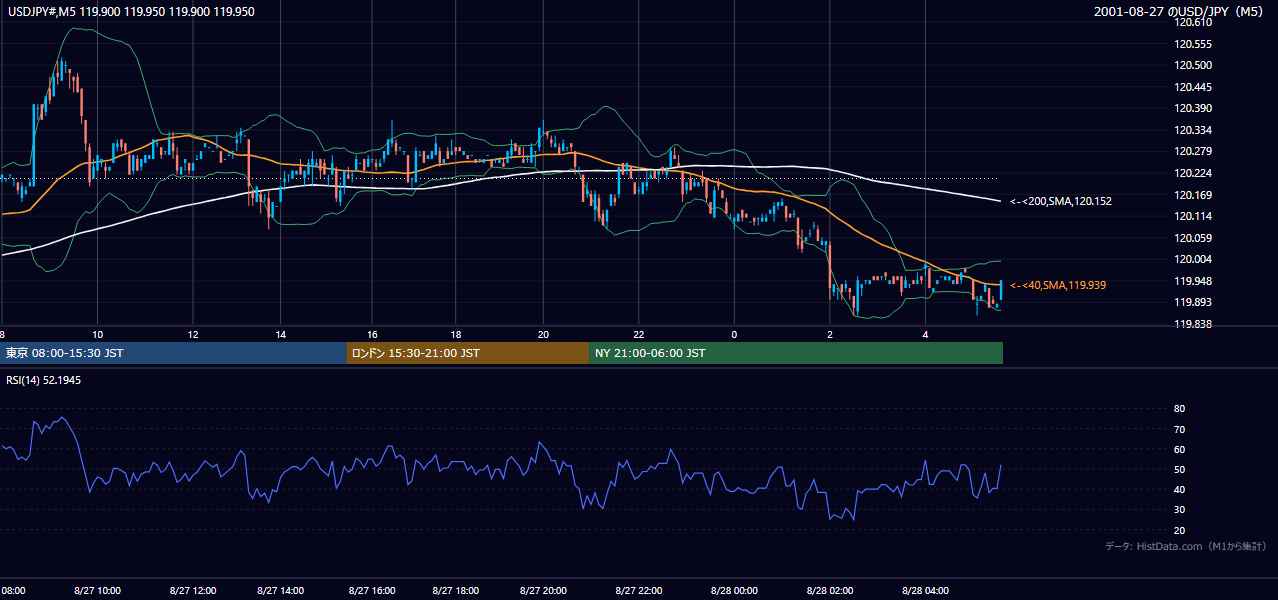The width and height of the screenshot is (1278, 600).
Task: Select the London 15:30-21:00 JST session bar
Action: pyautogui.click(x=468, y=353)
